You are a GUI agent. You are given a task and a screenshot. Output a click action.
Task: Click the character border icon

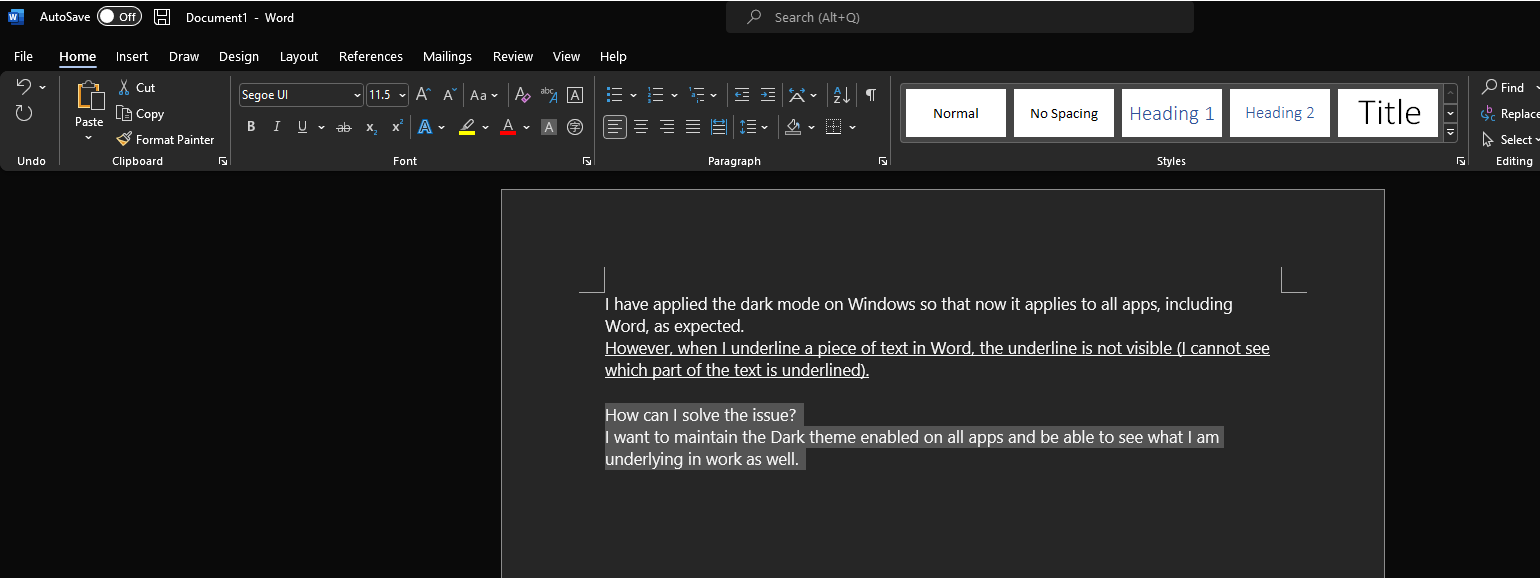pyautogui.click(x=575, y=95)
